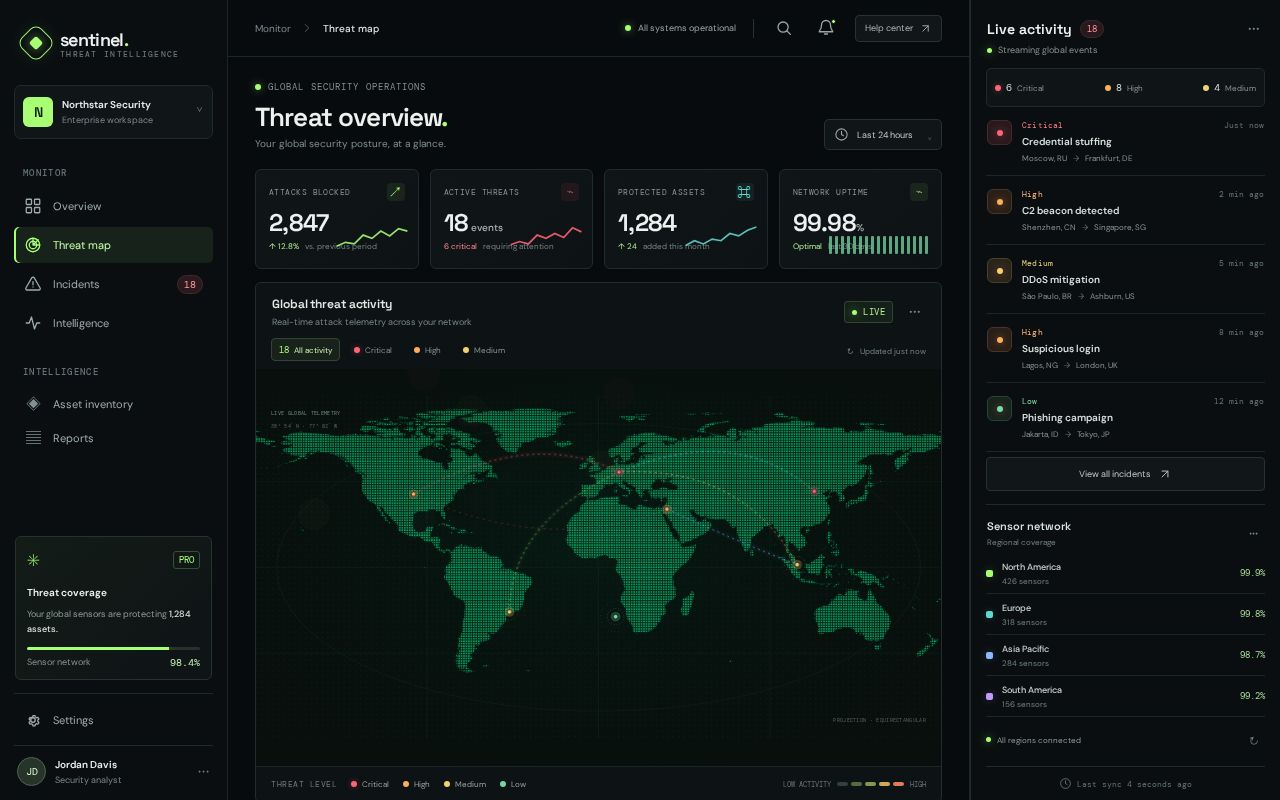
Task: Open Global threat activity more options
Action: [914, 312]
